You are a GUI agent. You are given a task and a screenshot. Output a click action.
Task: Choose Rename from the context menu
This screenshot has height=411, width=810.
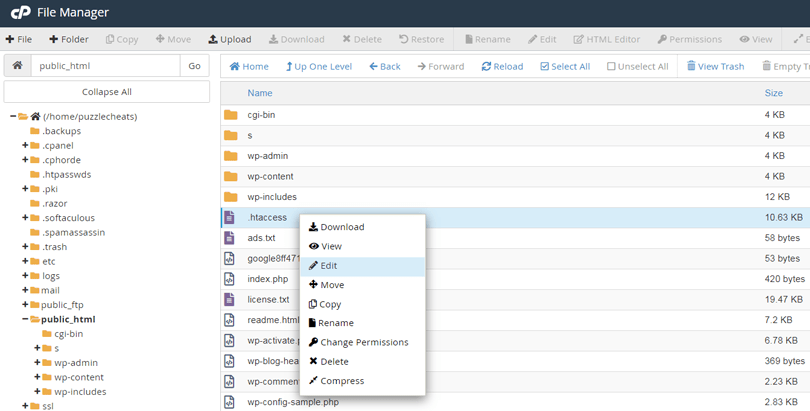[363, 323]
